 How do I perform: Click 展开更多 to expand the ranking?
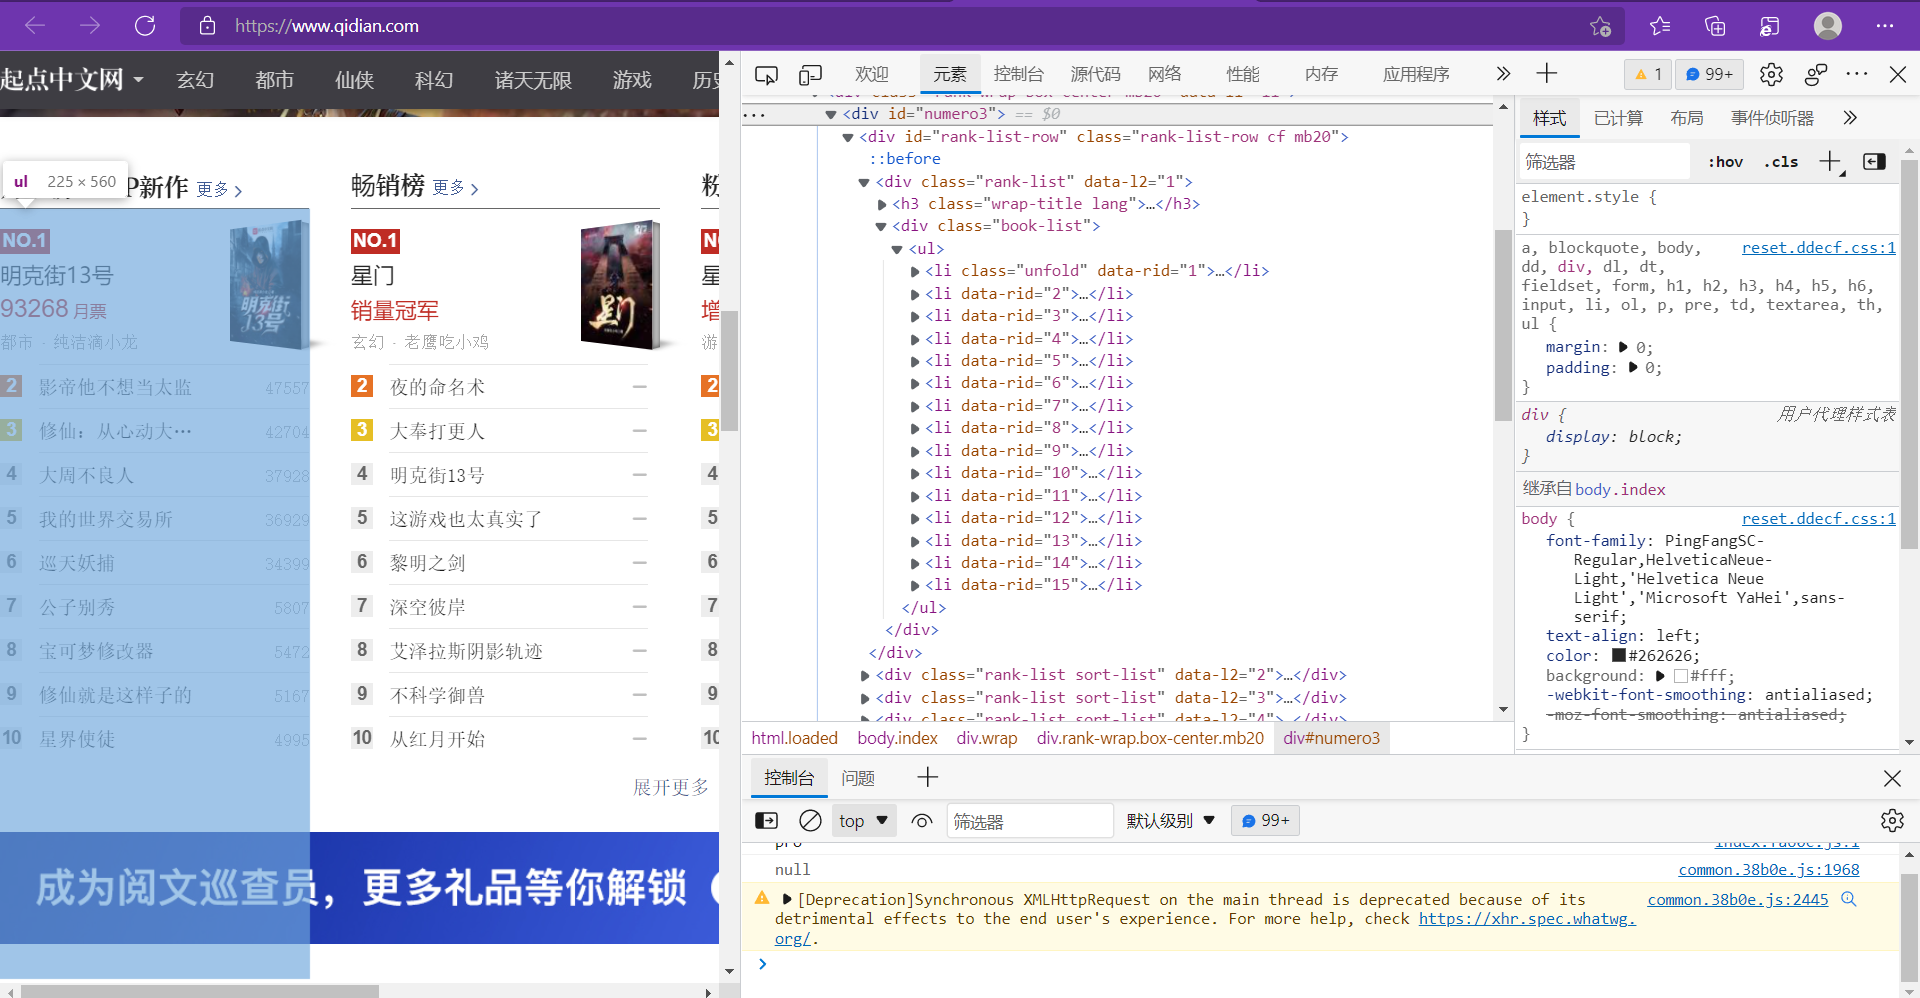[670, 788]
